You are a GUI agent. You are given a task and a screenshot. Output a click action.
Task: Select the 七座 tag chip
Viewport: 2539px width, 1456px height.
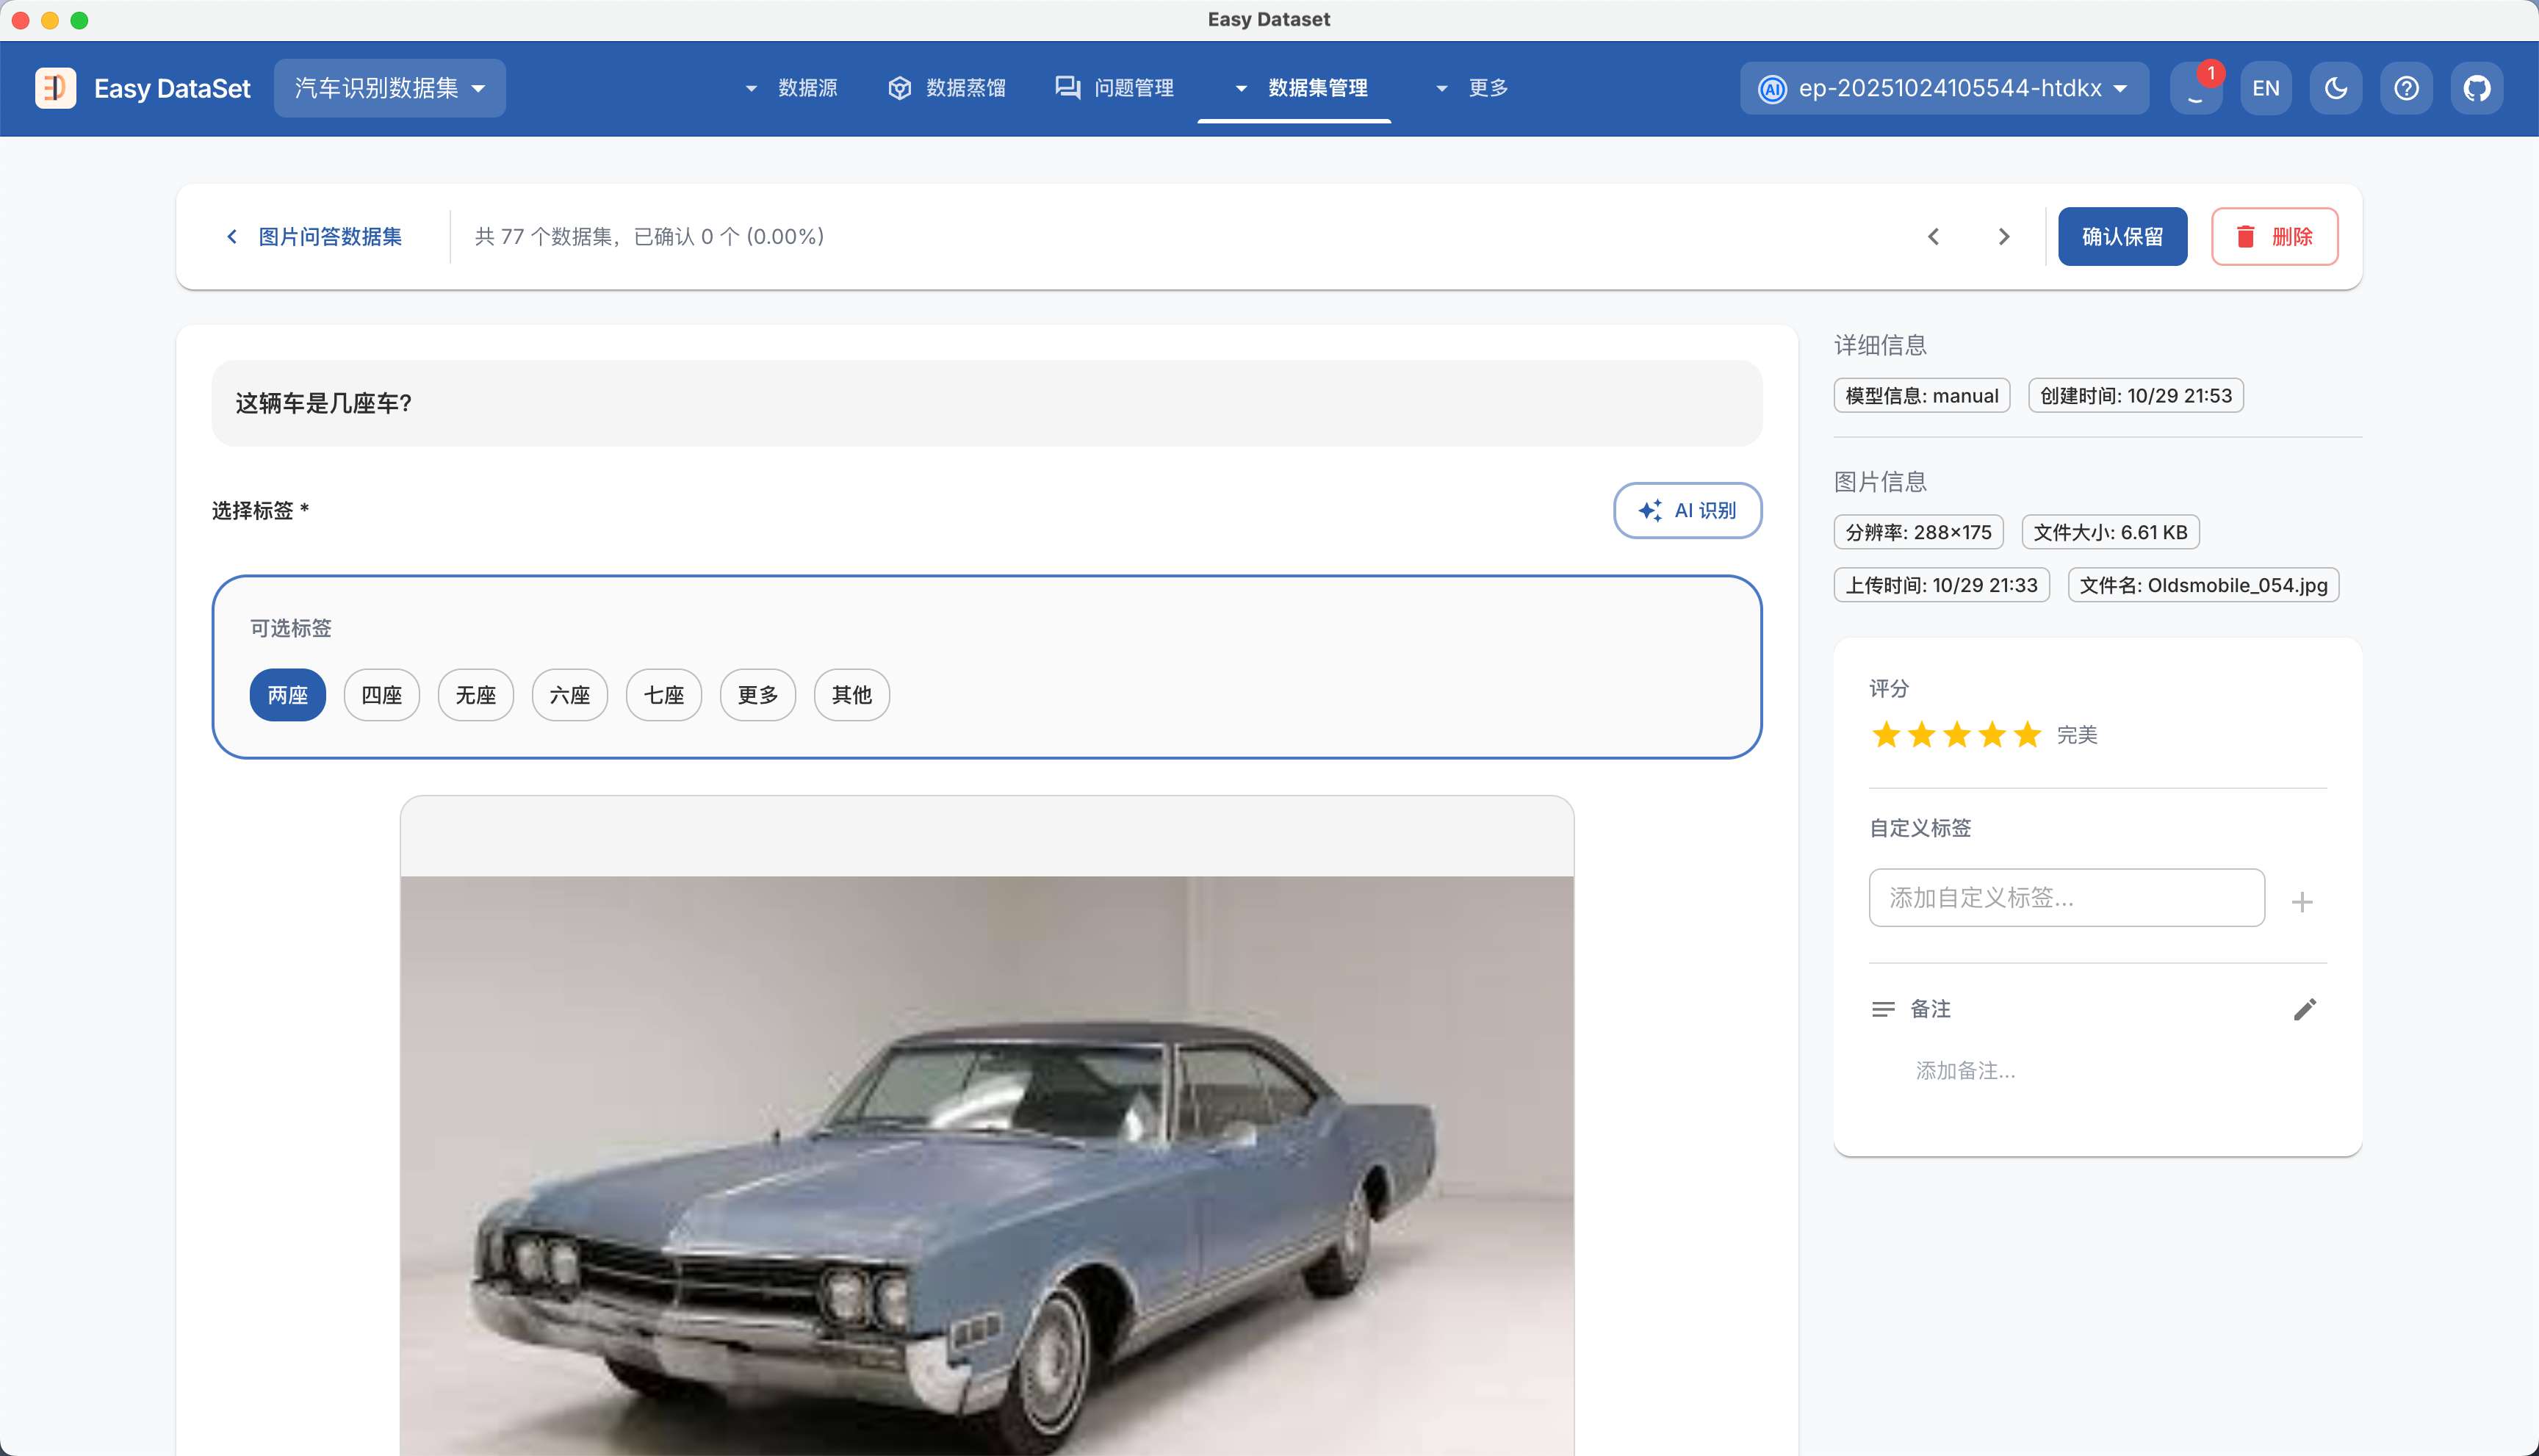coord(663,695)
